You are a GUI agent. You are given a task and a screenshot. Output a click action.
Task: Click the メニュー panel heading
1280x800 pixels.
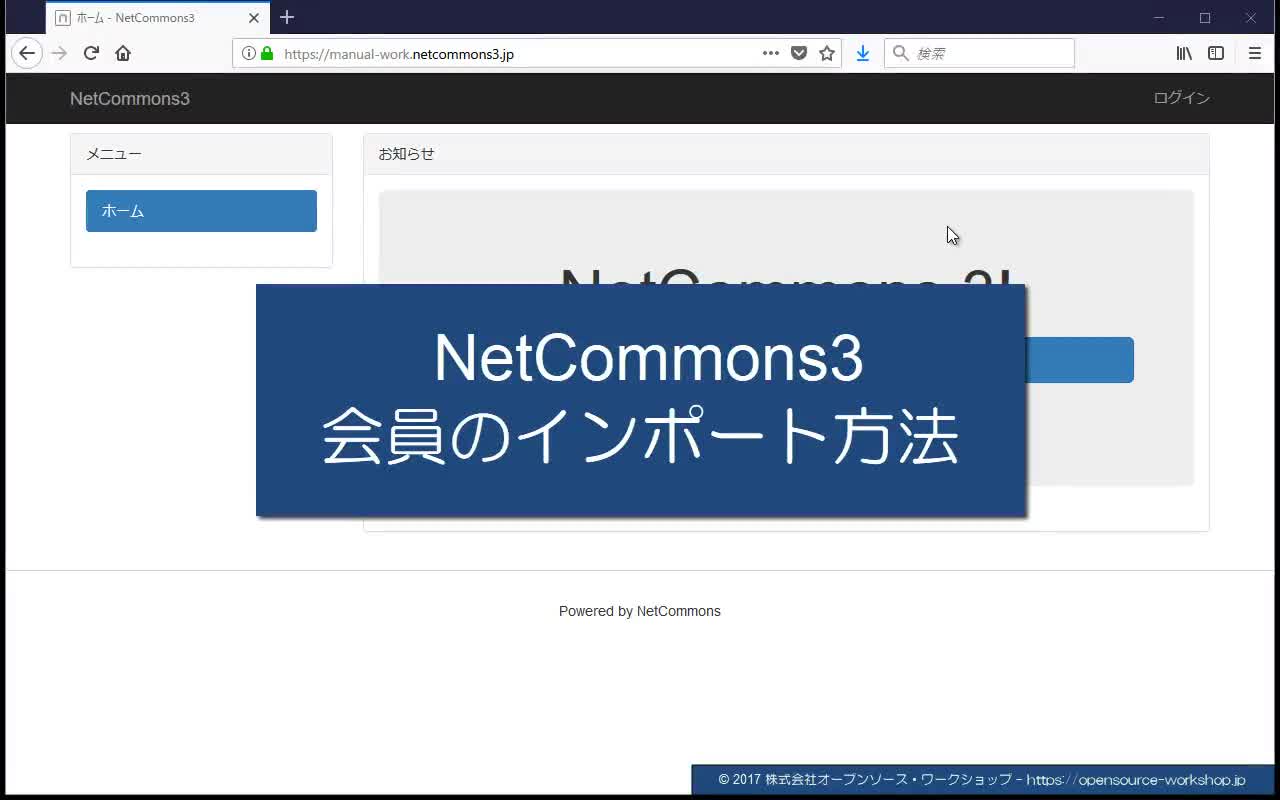(201, 154)
